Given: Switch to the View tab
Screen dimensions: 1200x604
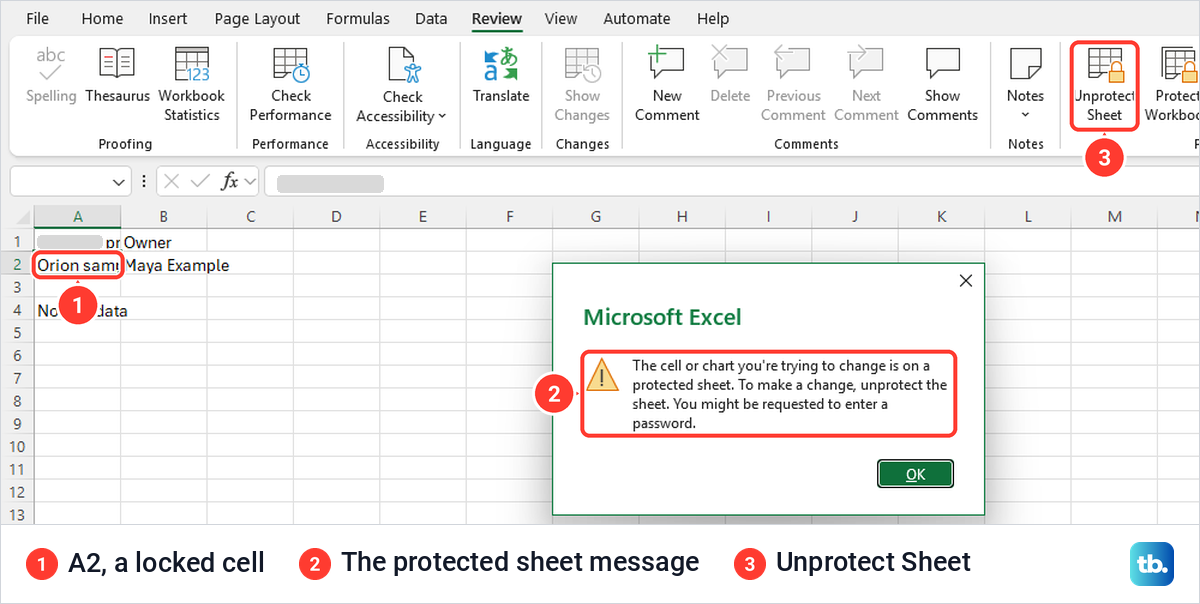Looking at the screenshot, I should pyautogui.click(x=561, y=18).
